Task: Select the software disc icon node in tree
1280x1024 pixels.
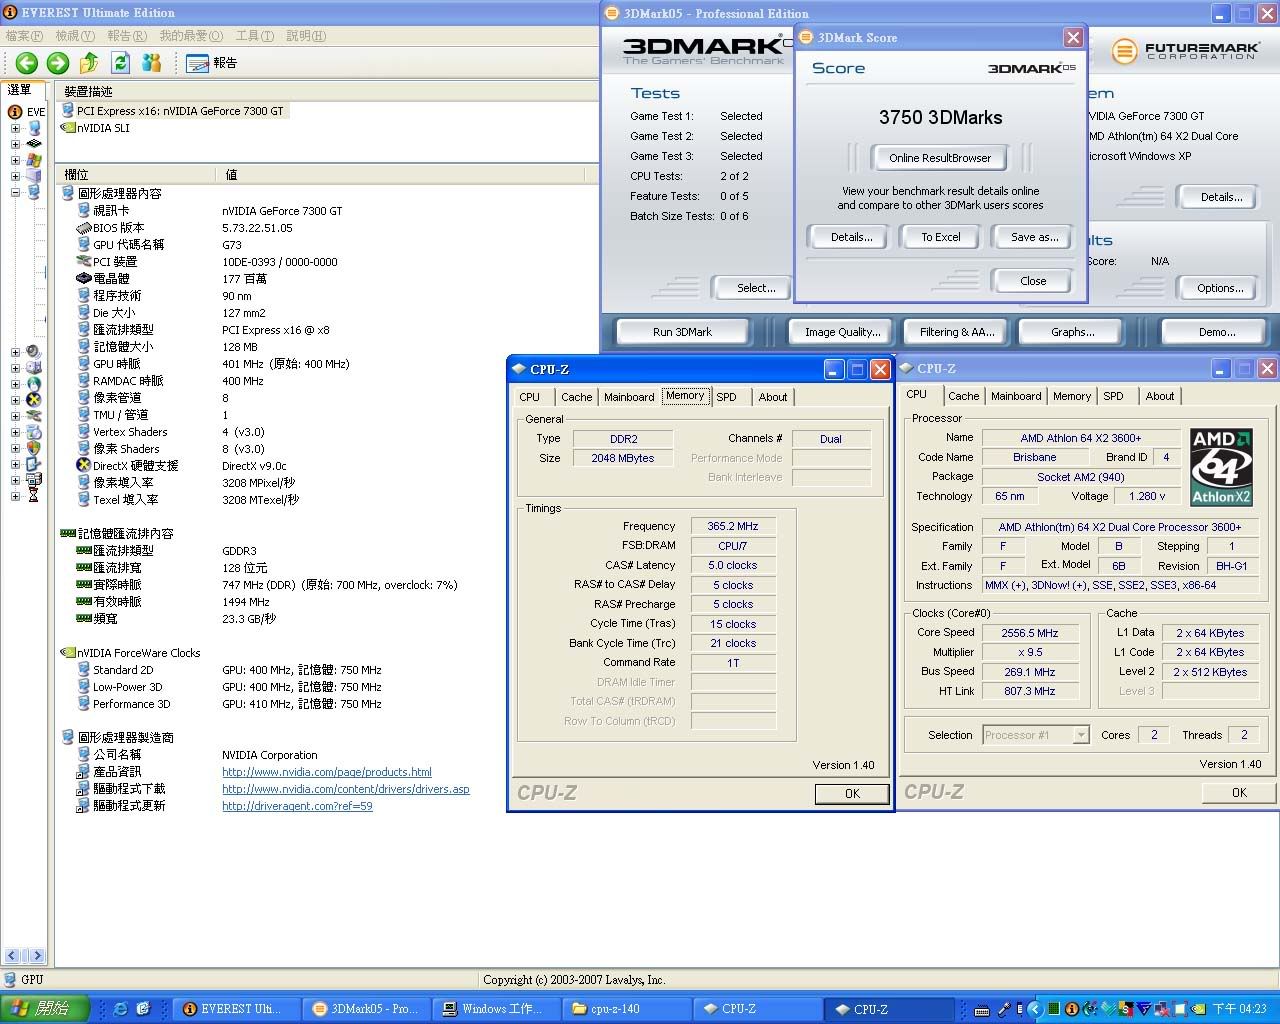Action: [34, 432]
